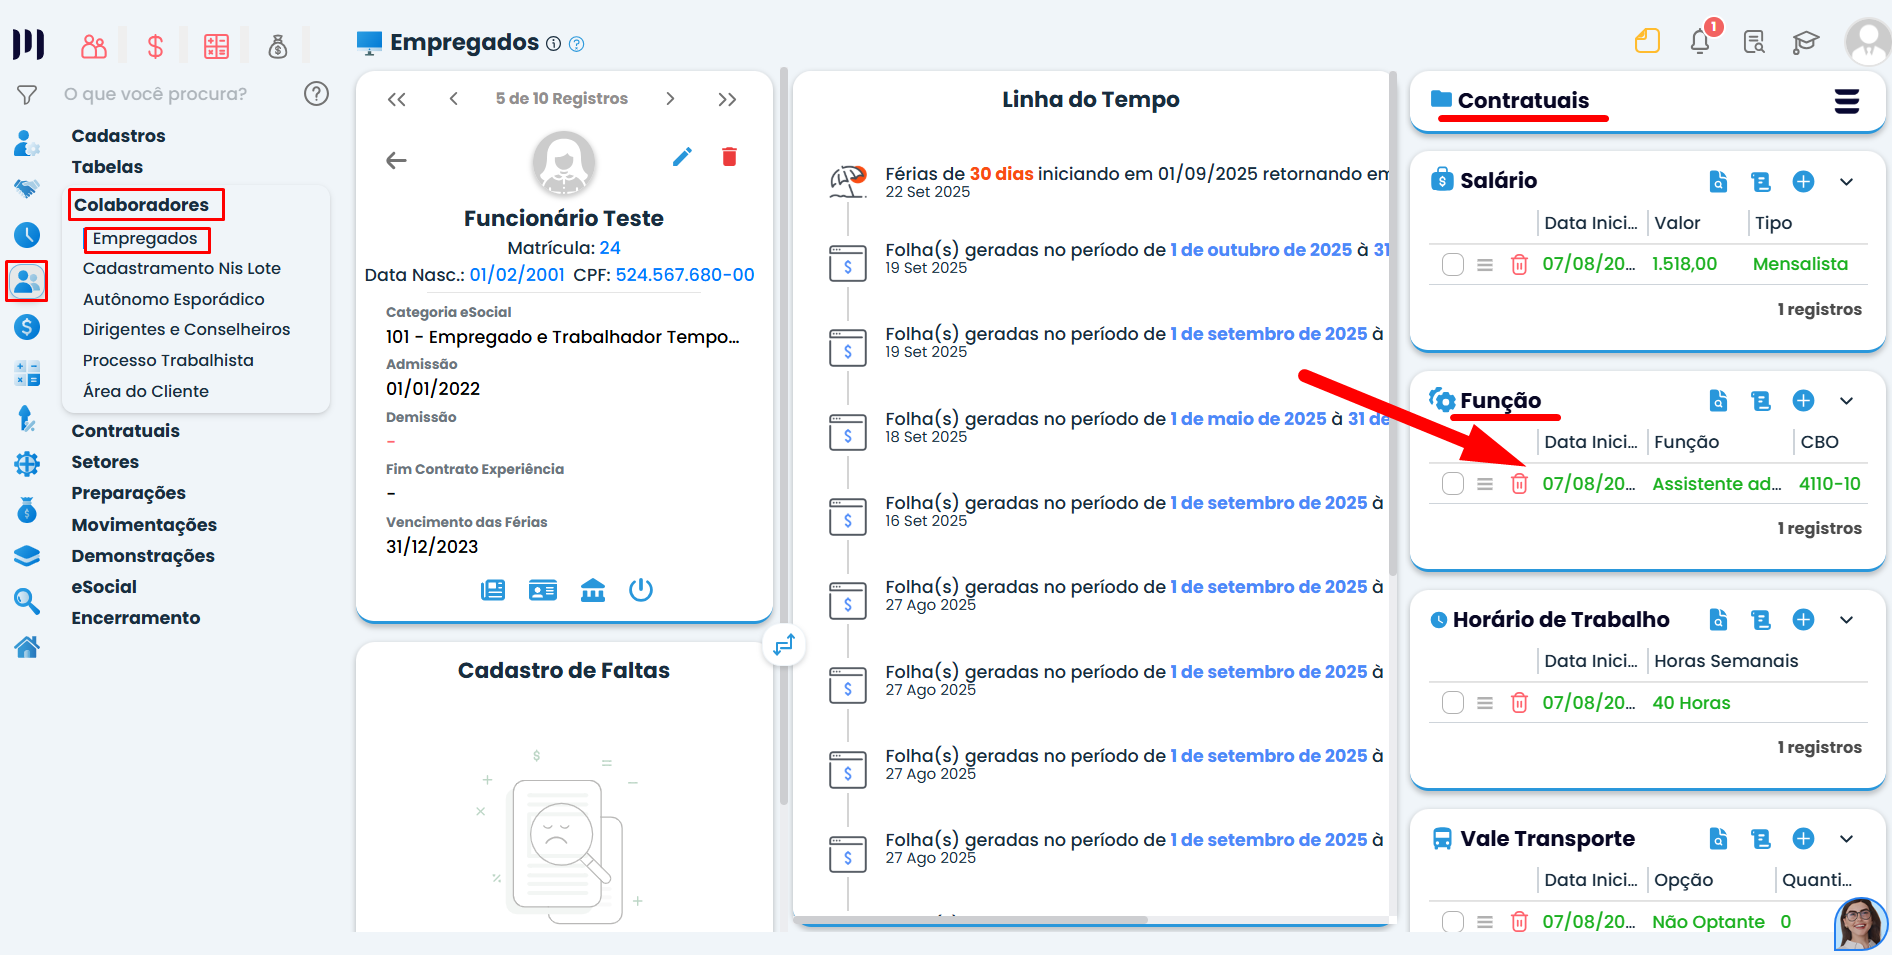This screenshot has width=1892, height=955.
Task: Delete the Salário row 1.518,00
Action: (x=1519, y=265)
